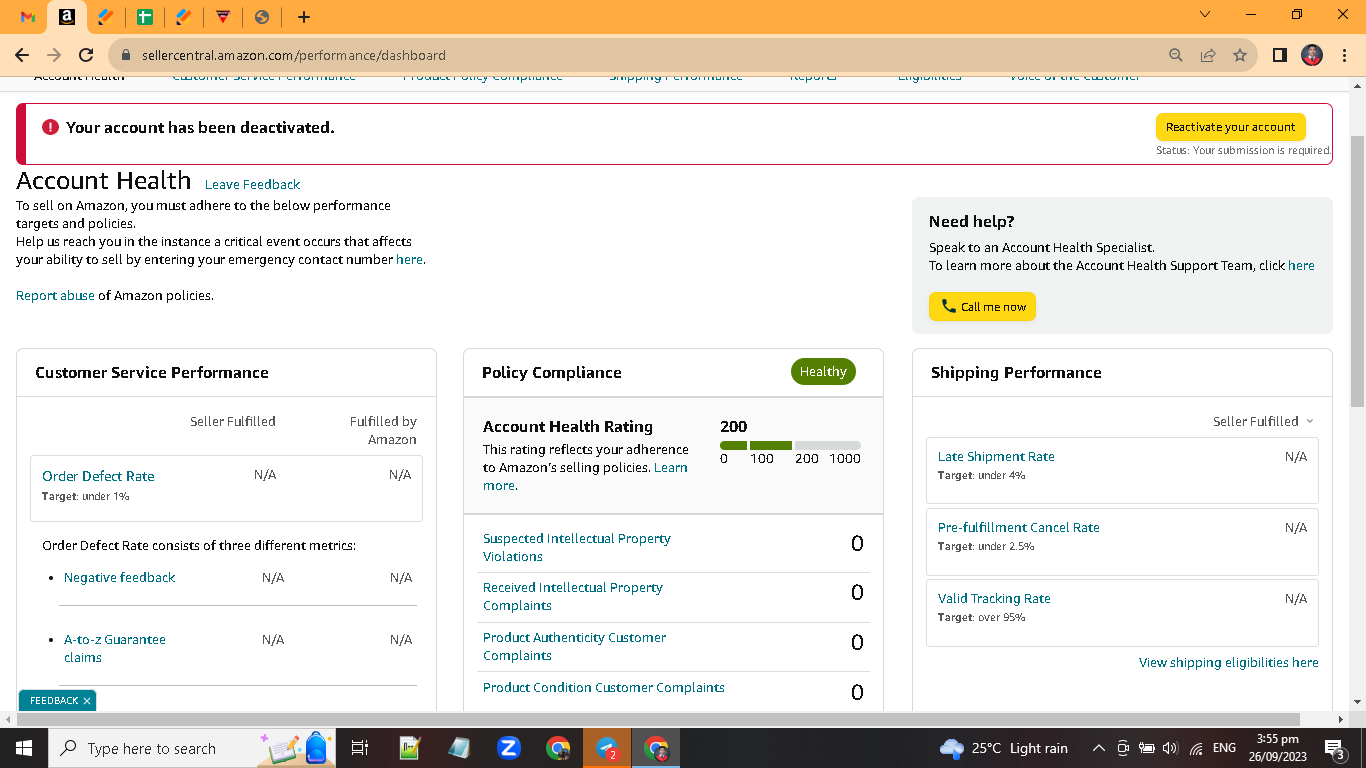The width and height of the screenshot is (1366, 768).
Task: Open the Zoom app on the taskbar
Action: coord(509,748)
